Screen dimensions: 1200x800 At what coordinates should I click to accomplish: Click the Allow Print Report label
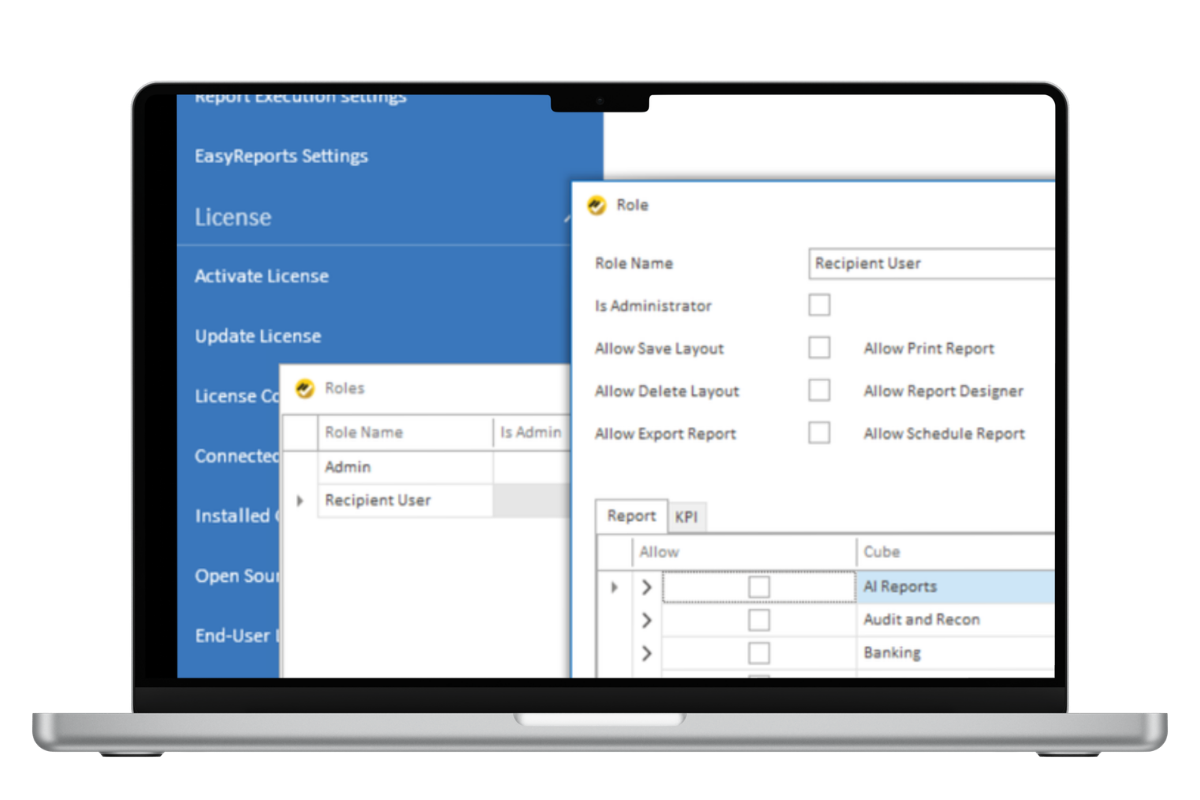pos(929,349)
